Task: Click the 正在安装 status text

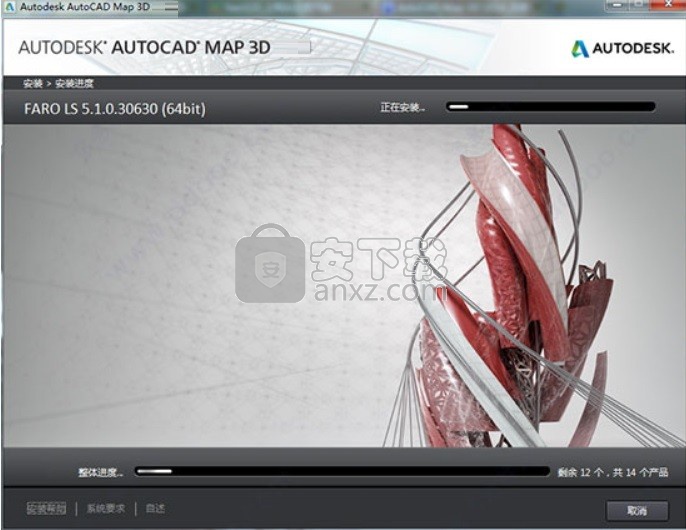Action: pos(402,107)
